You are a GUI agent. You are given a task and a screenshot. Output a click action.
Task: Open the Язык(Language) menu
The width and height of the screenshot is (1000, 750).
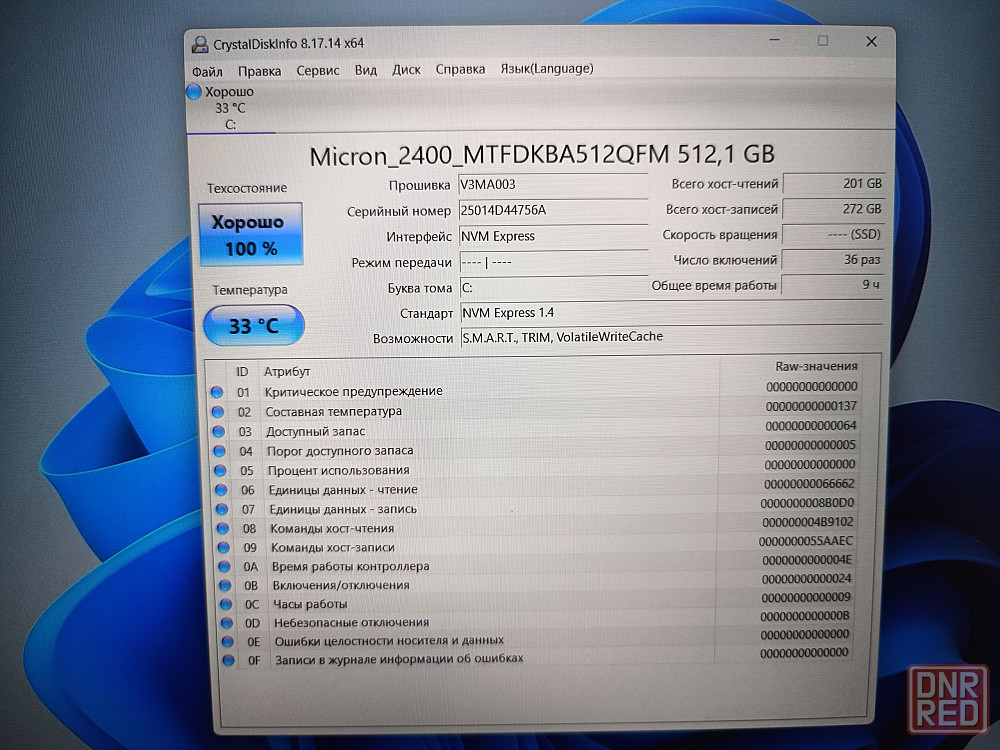pyautogui.click(x=546, y=69)
